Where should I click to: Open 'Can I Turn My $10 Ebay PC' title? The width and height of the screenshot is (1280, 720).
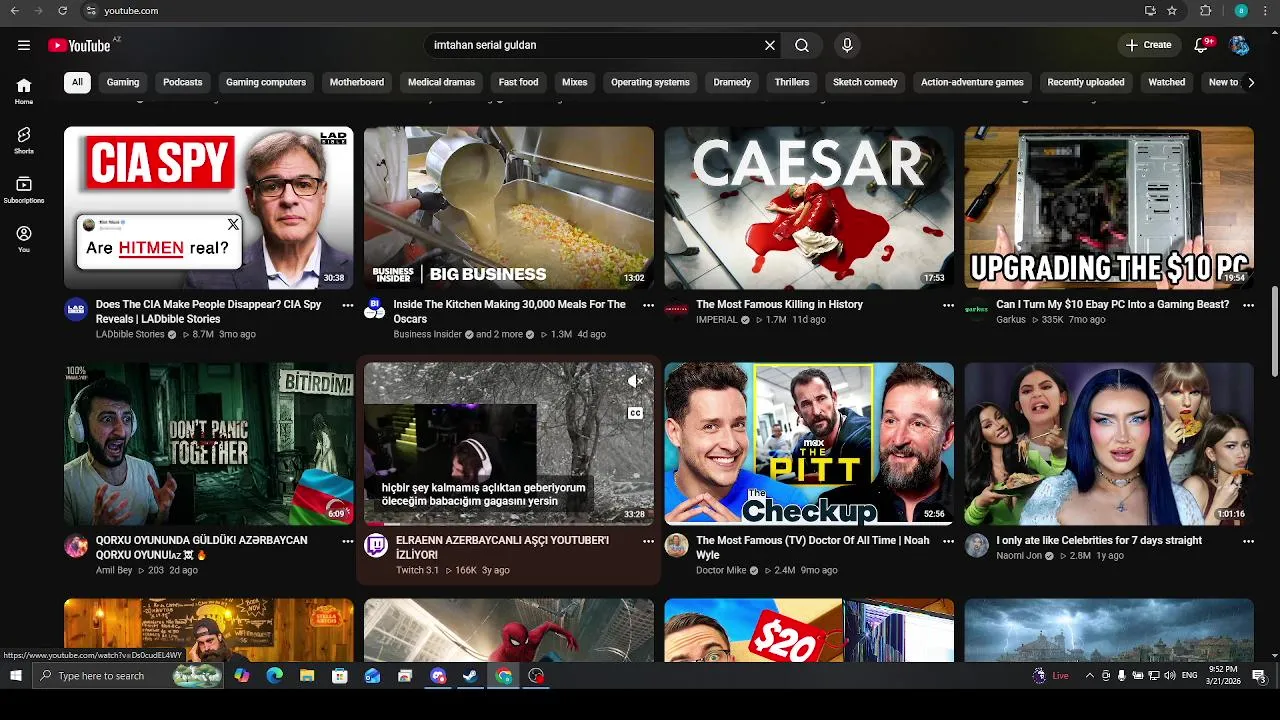pos(1112,305)
